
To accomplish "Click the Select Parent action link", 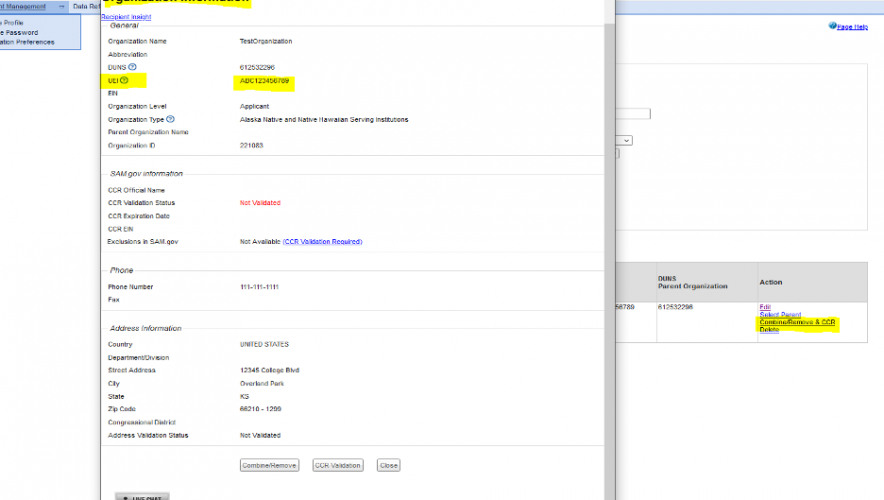I will click(779, 315).
